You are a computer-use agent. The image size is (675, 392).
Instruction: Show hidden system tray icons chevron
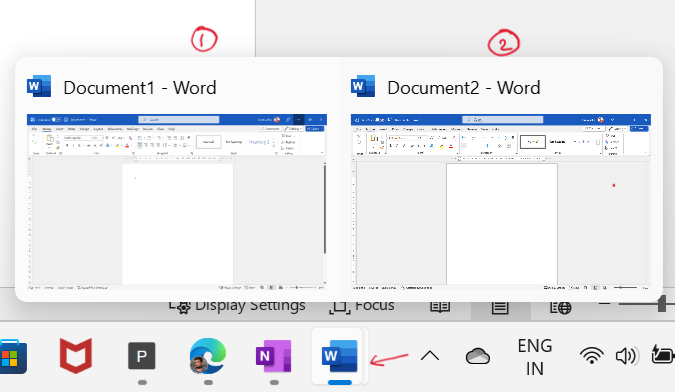[x=430, y=356]
